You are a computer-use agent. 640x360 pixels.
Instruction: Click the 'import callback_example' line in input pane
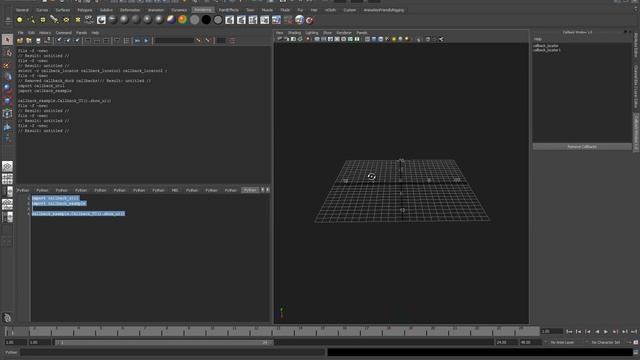[x=59, y=203]
